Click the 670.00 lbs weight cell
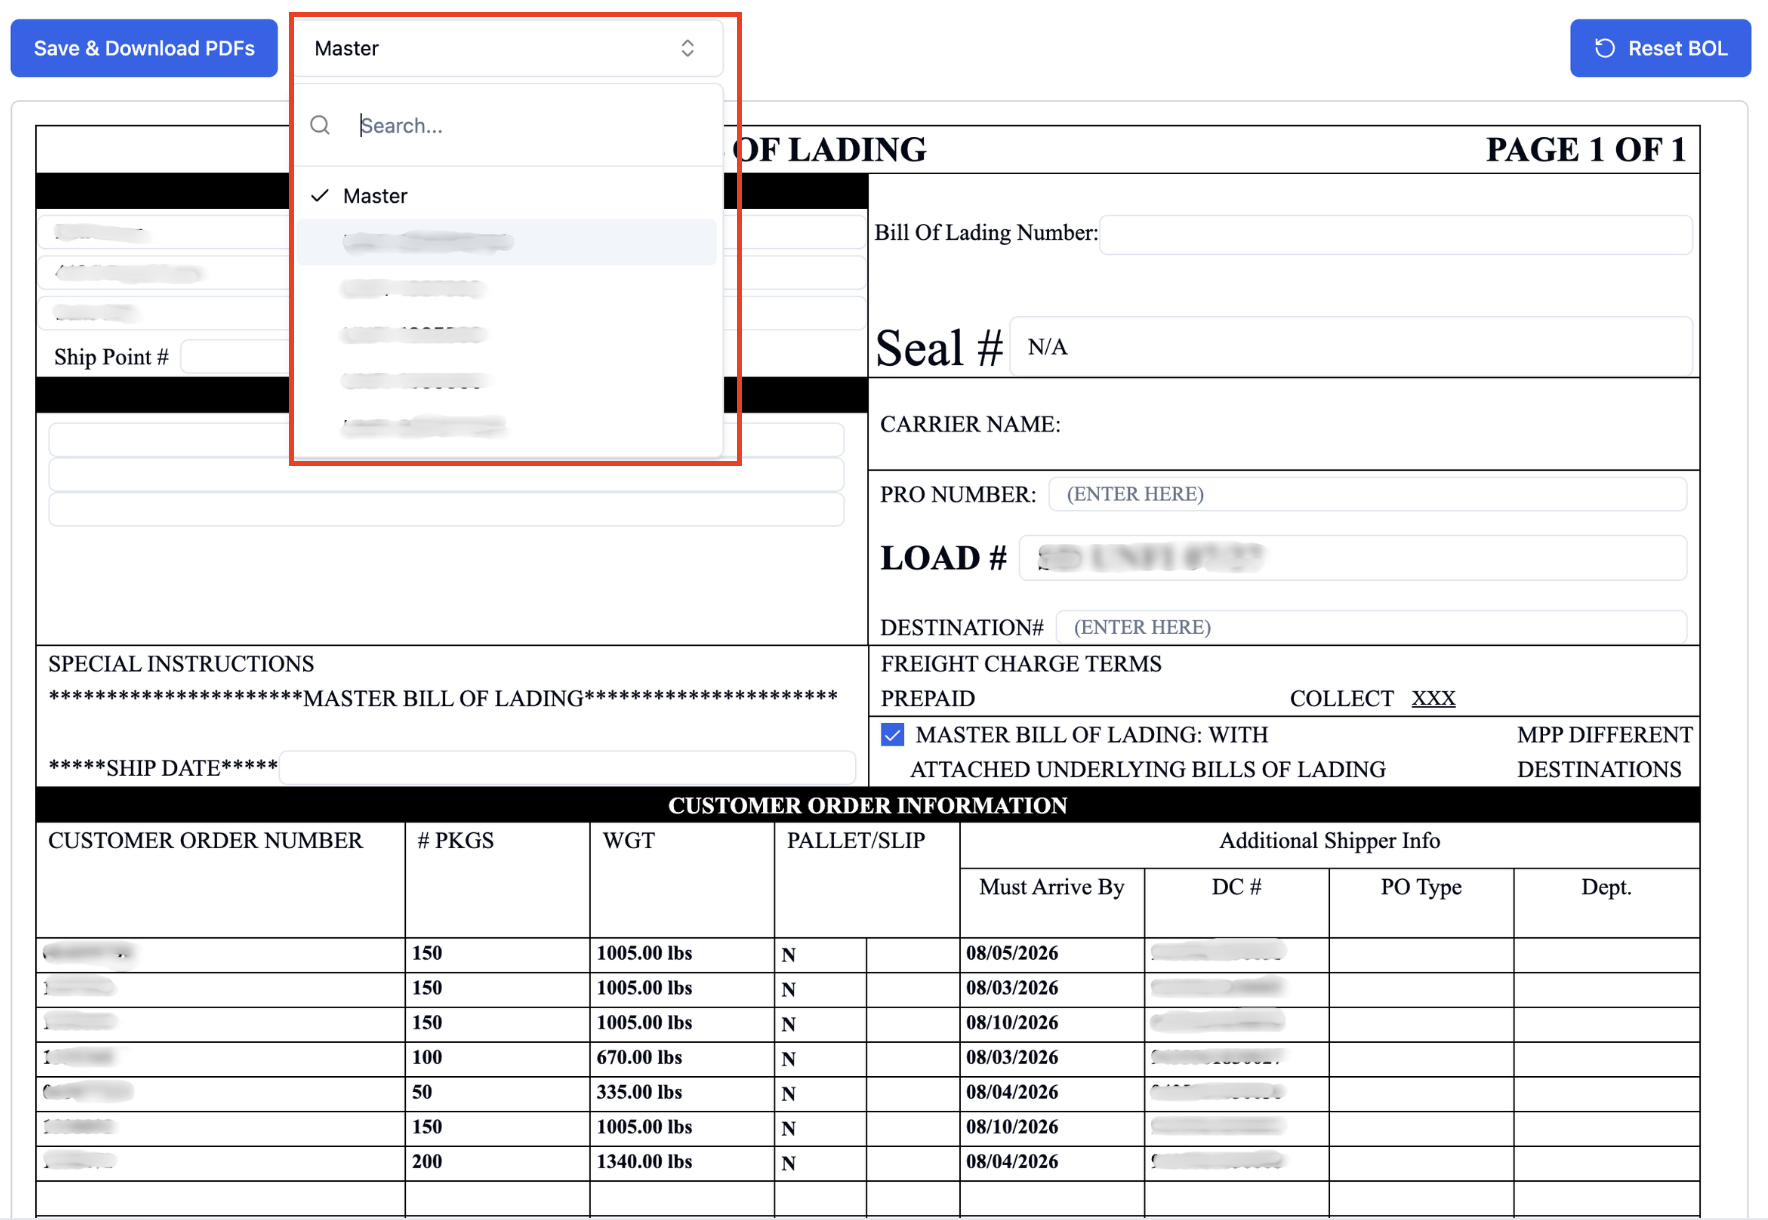Image resolution: width=1768 pixels, height=1220 pixels. click(681, 1057)
